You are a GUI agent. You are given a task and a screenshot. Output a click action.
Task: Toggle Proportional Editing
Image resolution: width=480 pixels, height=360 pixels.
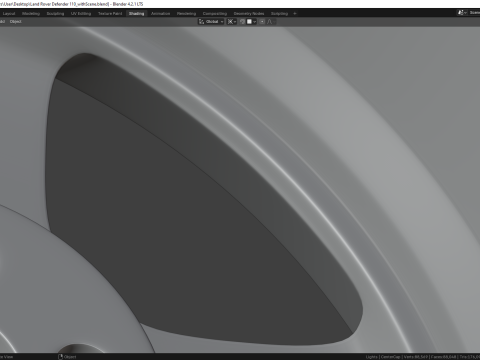(x=262, y=22)
